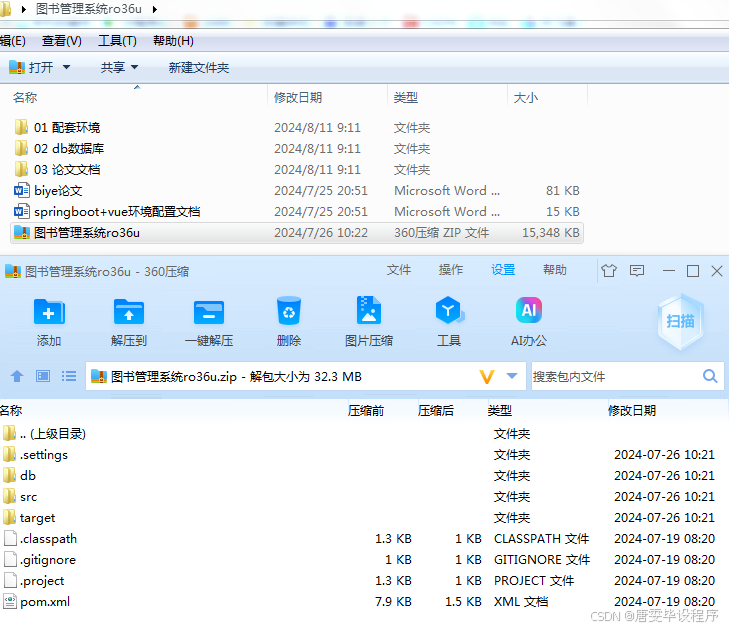Launch the AI办公 icon
The width and height of the screenshot is (729, 629).
click(x=529, y=310)
